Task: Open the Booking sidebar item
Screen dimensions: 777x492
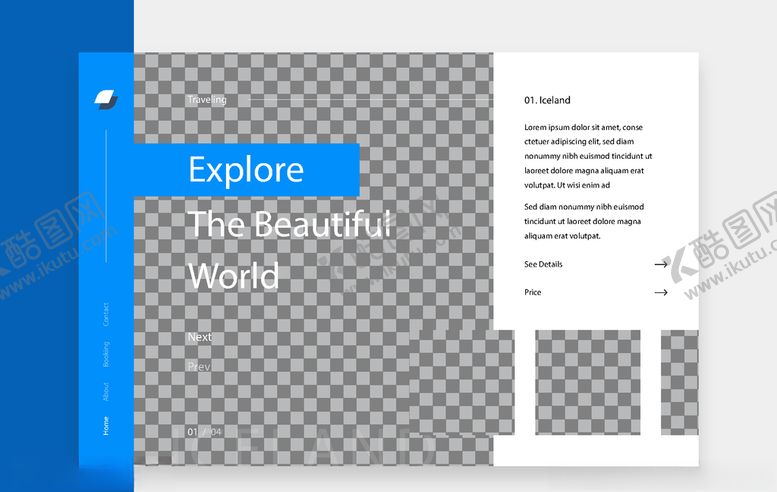Action: coord(106,354)
